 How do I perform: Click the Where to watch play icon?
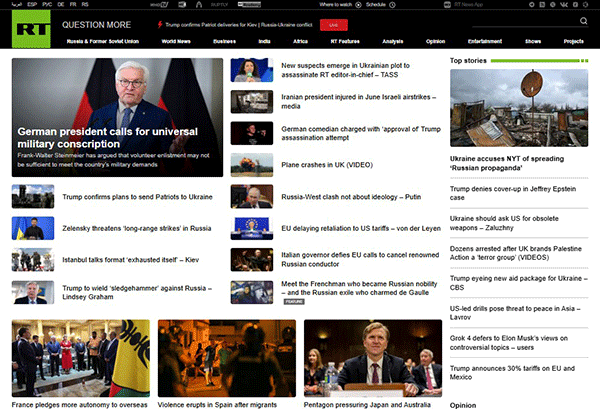(358, 5)
